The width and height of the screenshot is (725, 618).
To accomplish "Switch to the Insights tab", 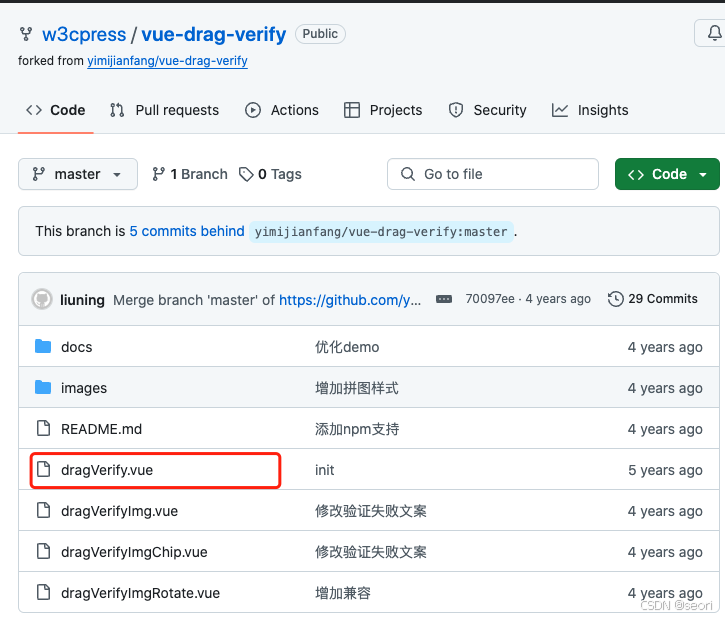I will coord(590,110).
